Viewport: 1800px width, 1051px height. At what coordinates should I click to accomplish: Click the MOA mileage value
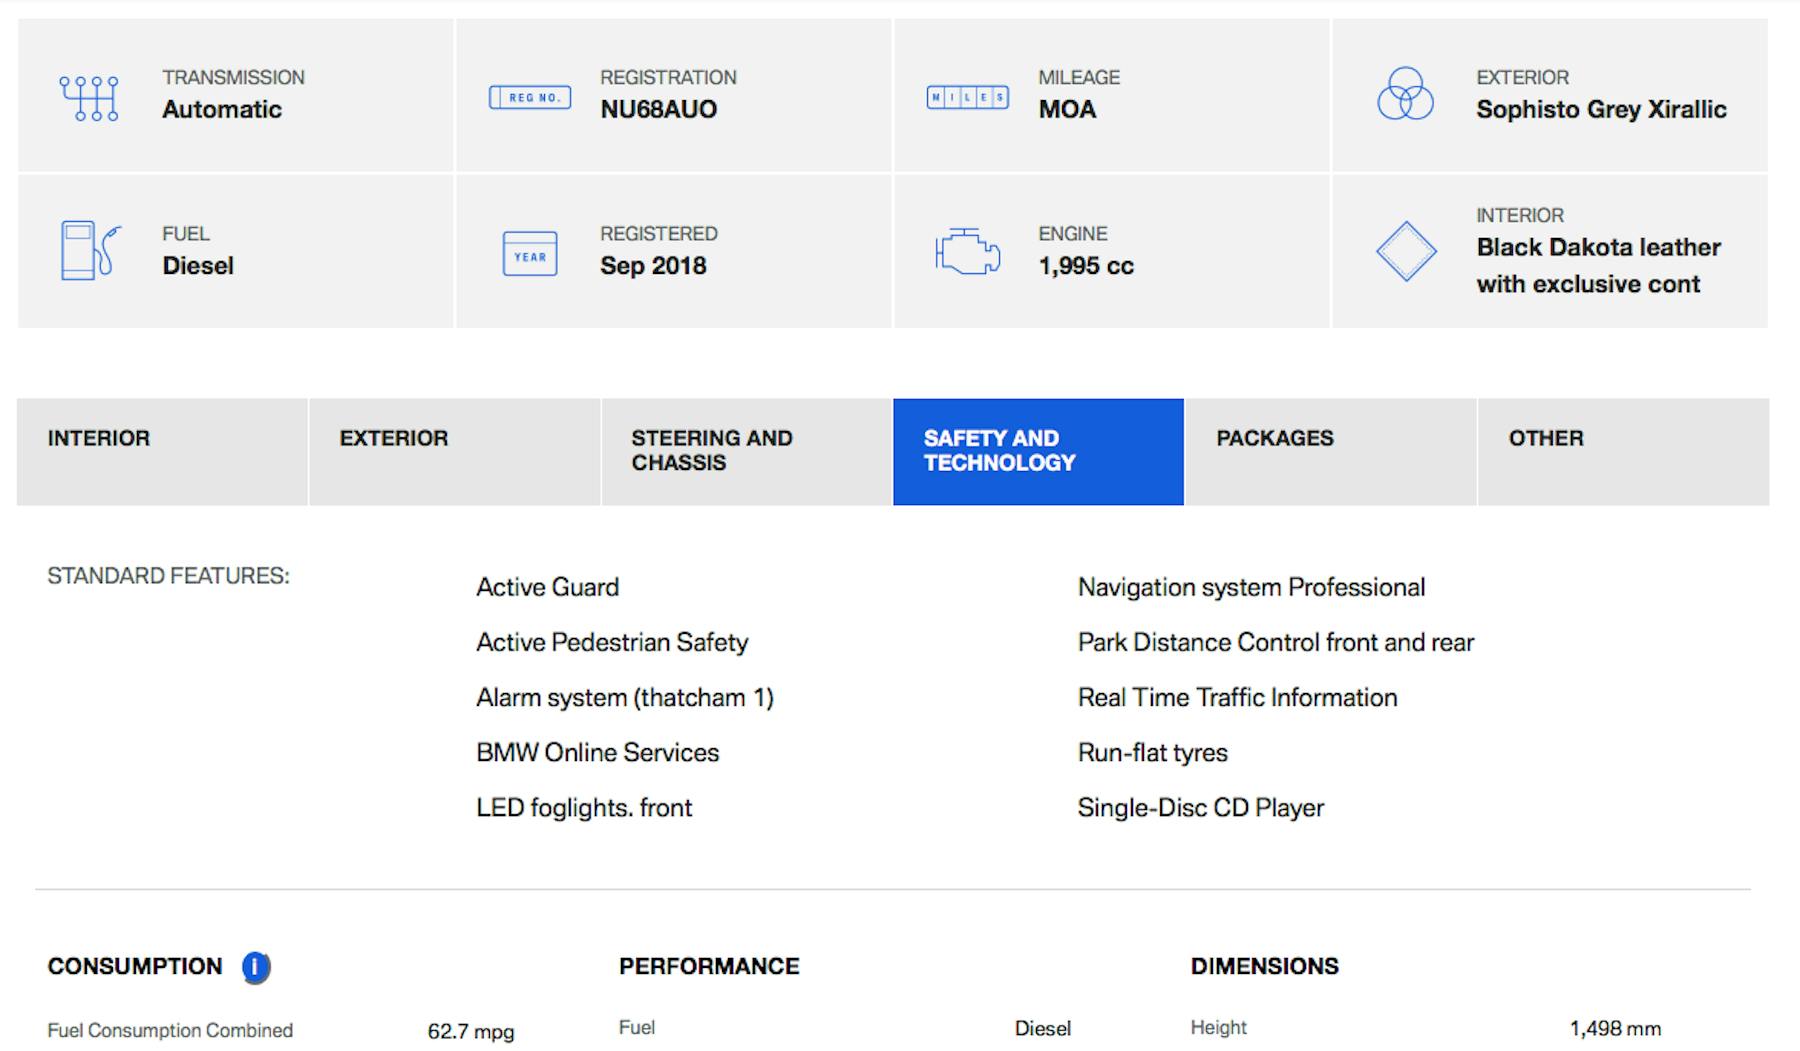point(1067,110)
